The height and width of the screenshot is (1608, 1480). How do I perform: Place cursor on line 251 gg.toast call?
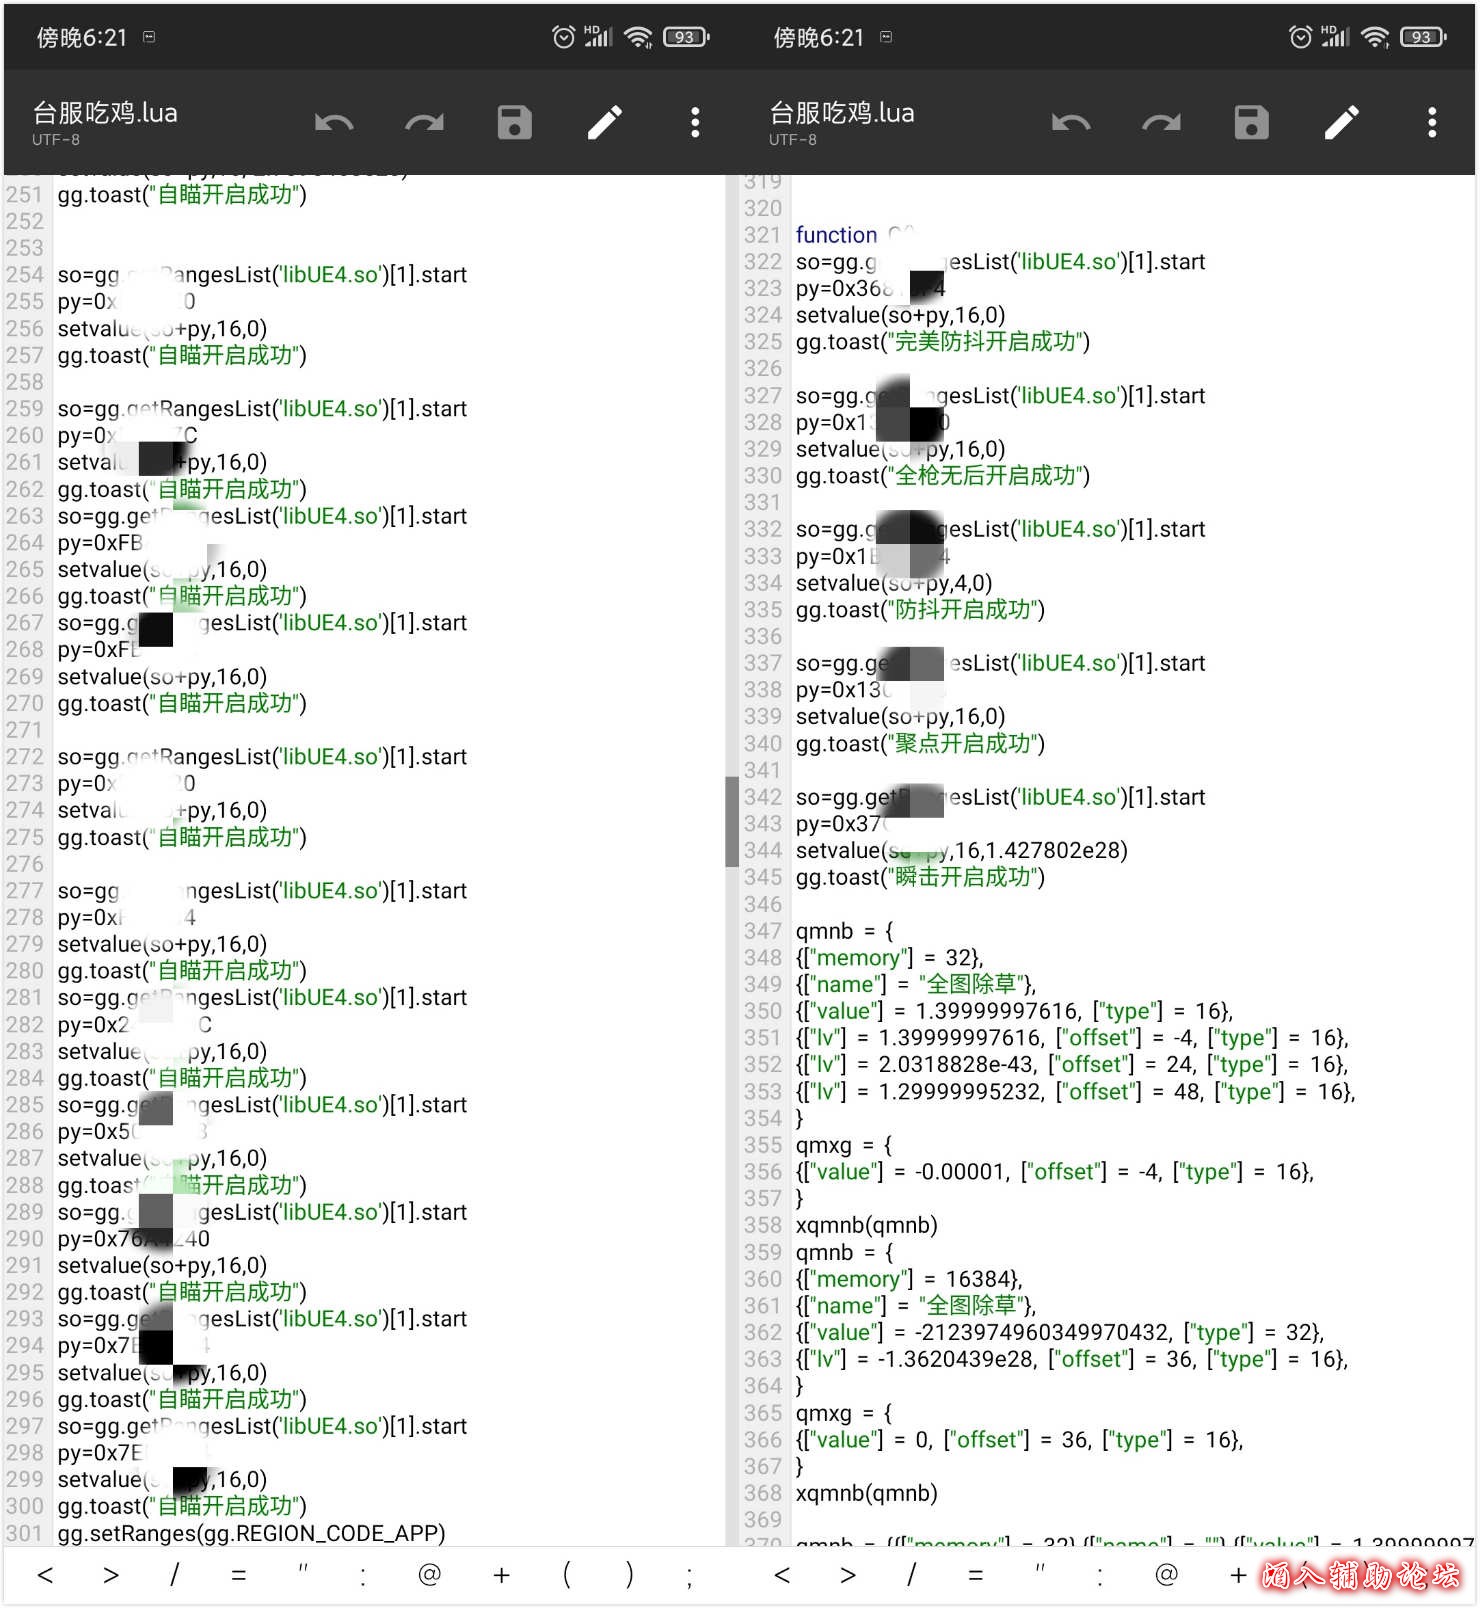click(182, 194)
